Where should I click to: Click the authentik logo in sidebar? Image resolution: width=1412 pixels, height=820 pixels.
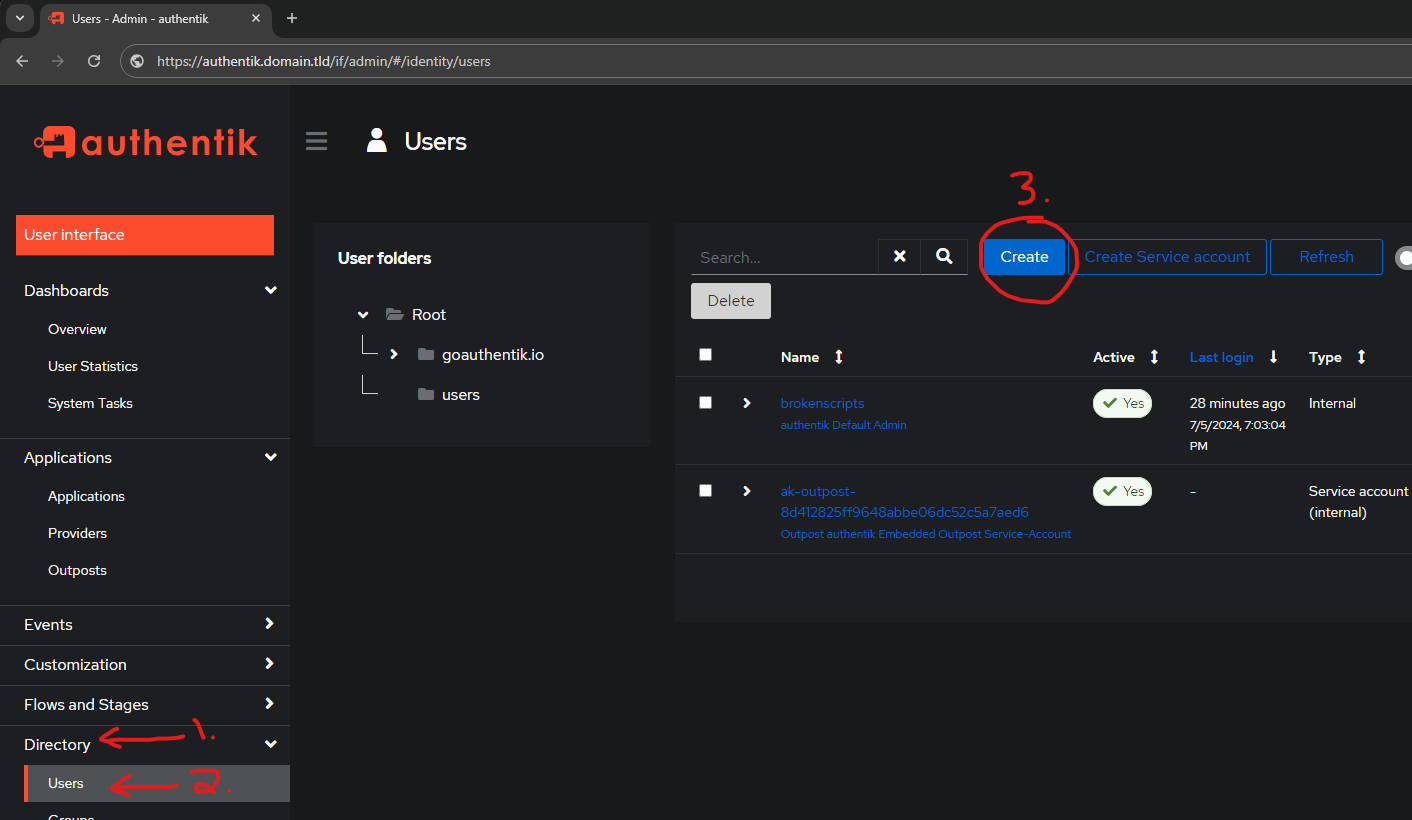pyautogui.click(x=145, y=142)
